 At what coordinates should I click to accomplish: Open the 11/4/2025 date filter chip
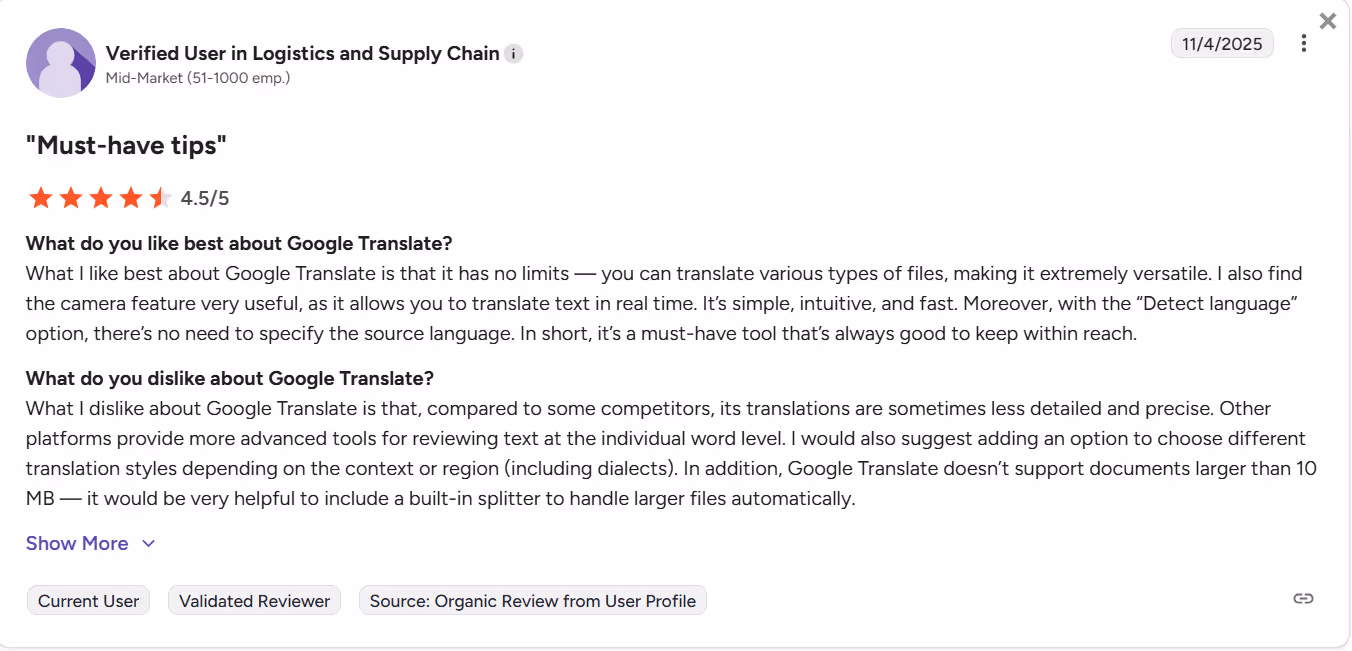click(1222, 43)
